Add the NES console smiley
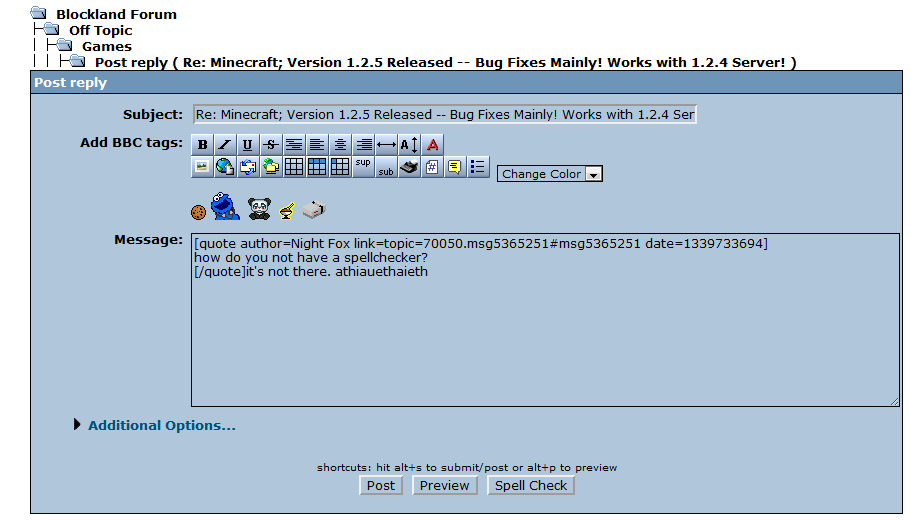Viewport: 911px width, 523px height. 314,210
